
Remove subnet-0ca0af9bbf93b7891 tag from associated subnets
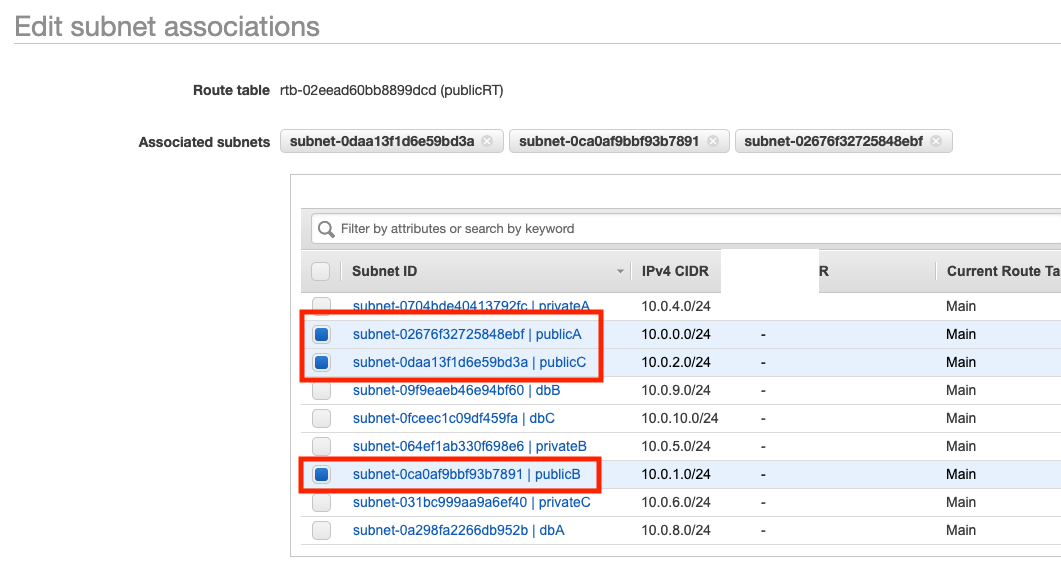[x=713, y=142]
